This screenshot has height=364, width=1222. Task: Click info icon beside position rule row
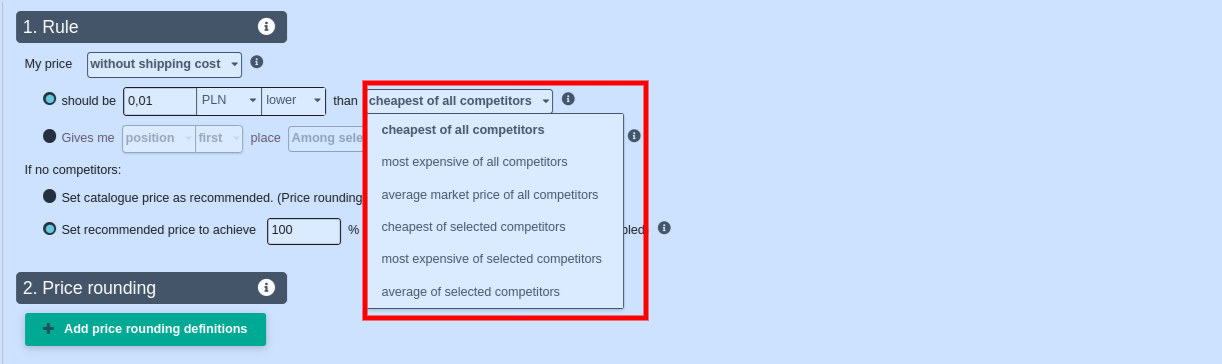click(634, 136)
